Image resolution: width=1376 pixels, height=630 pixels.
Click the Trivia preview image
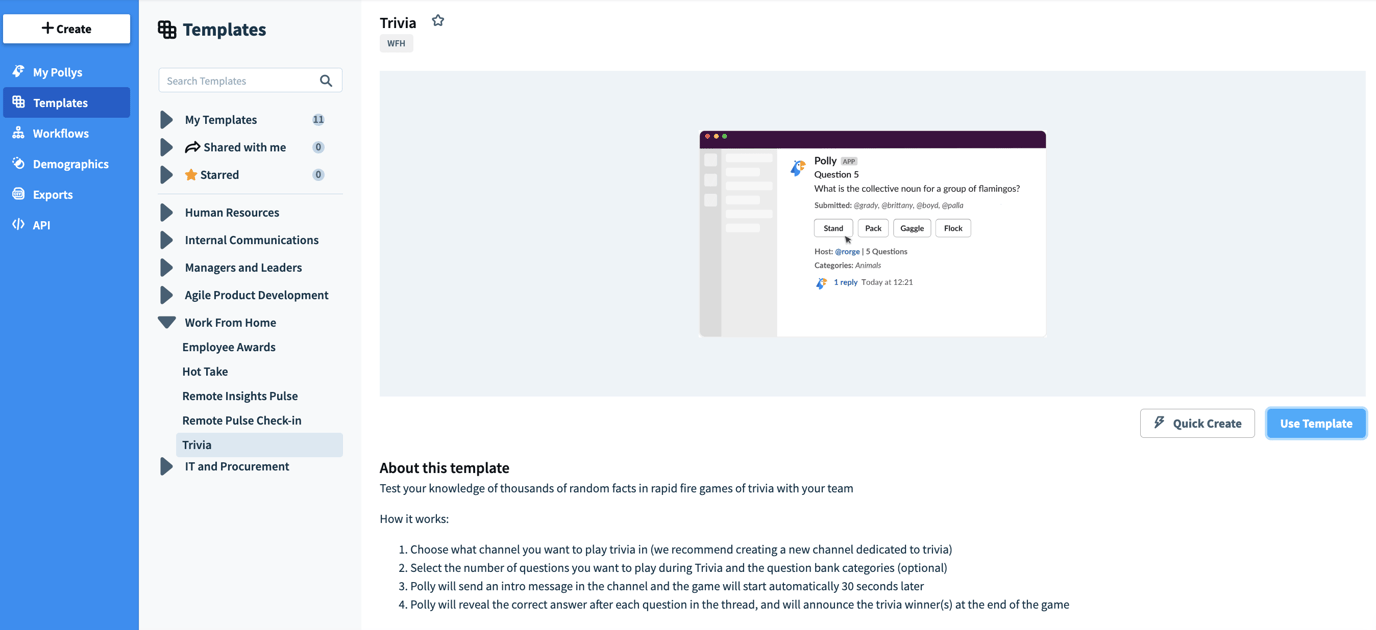click(x=872, y=234)
